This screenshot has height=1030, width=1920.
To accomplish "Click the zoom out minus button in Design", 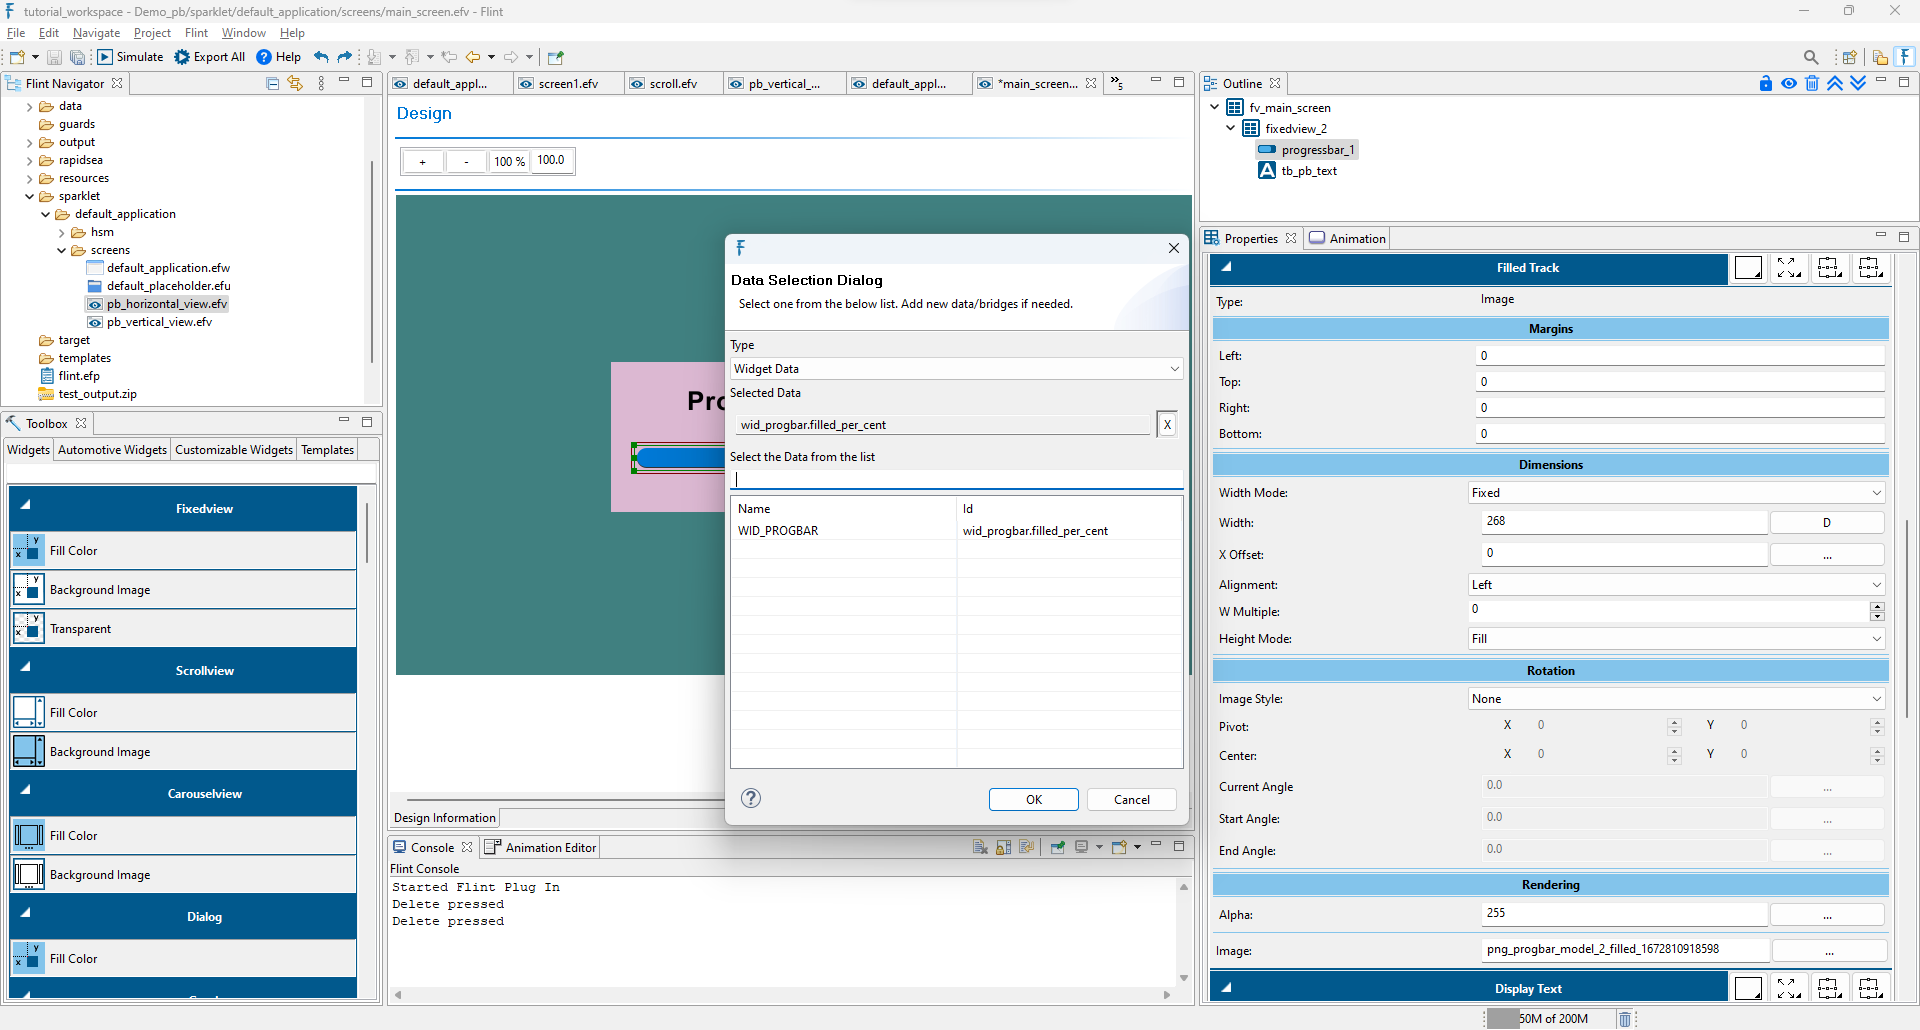I will (x=466, y=162).
